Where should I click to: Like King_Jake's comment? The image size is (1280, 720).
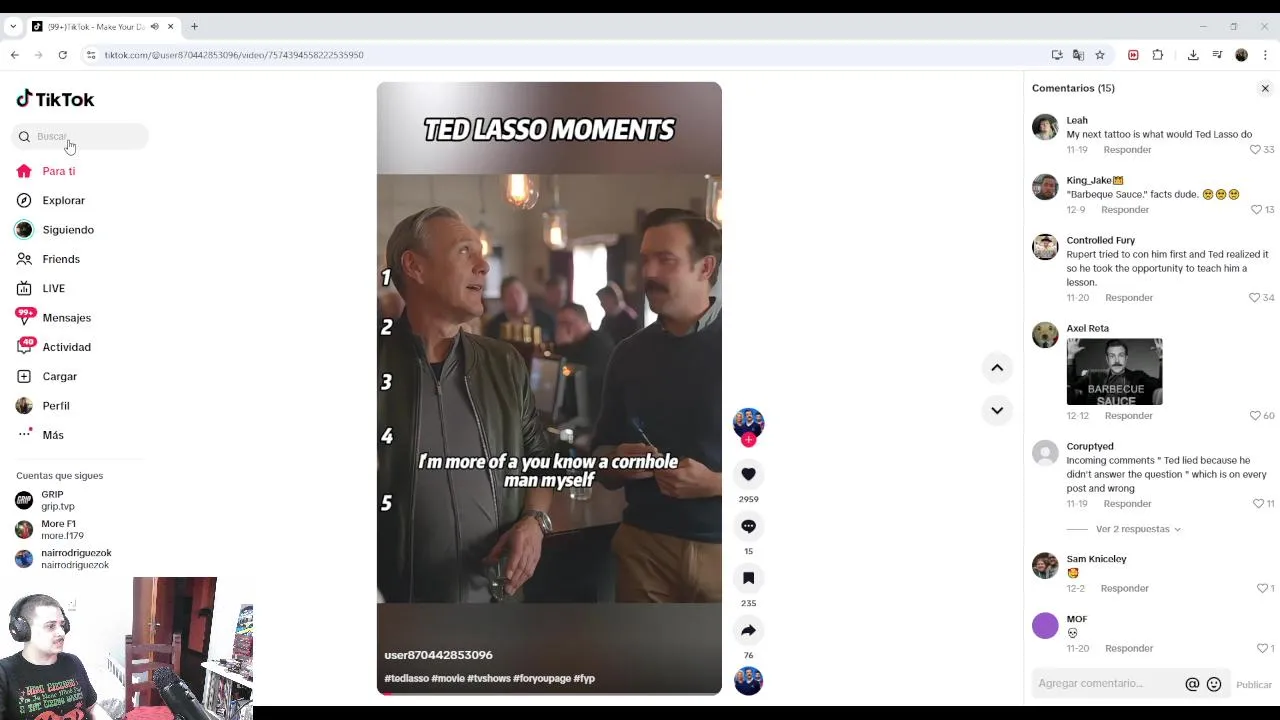pos(1257,210)
